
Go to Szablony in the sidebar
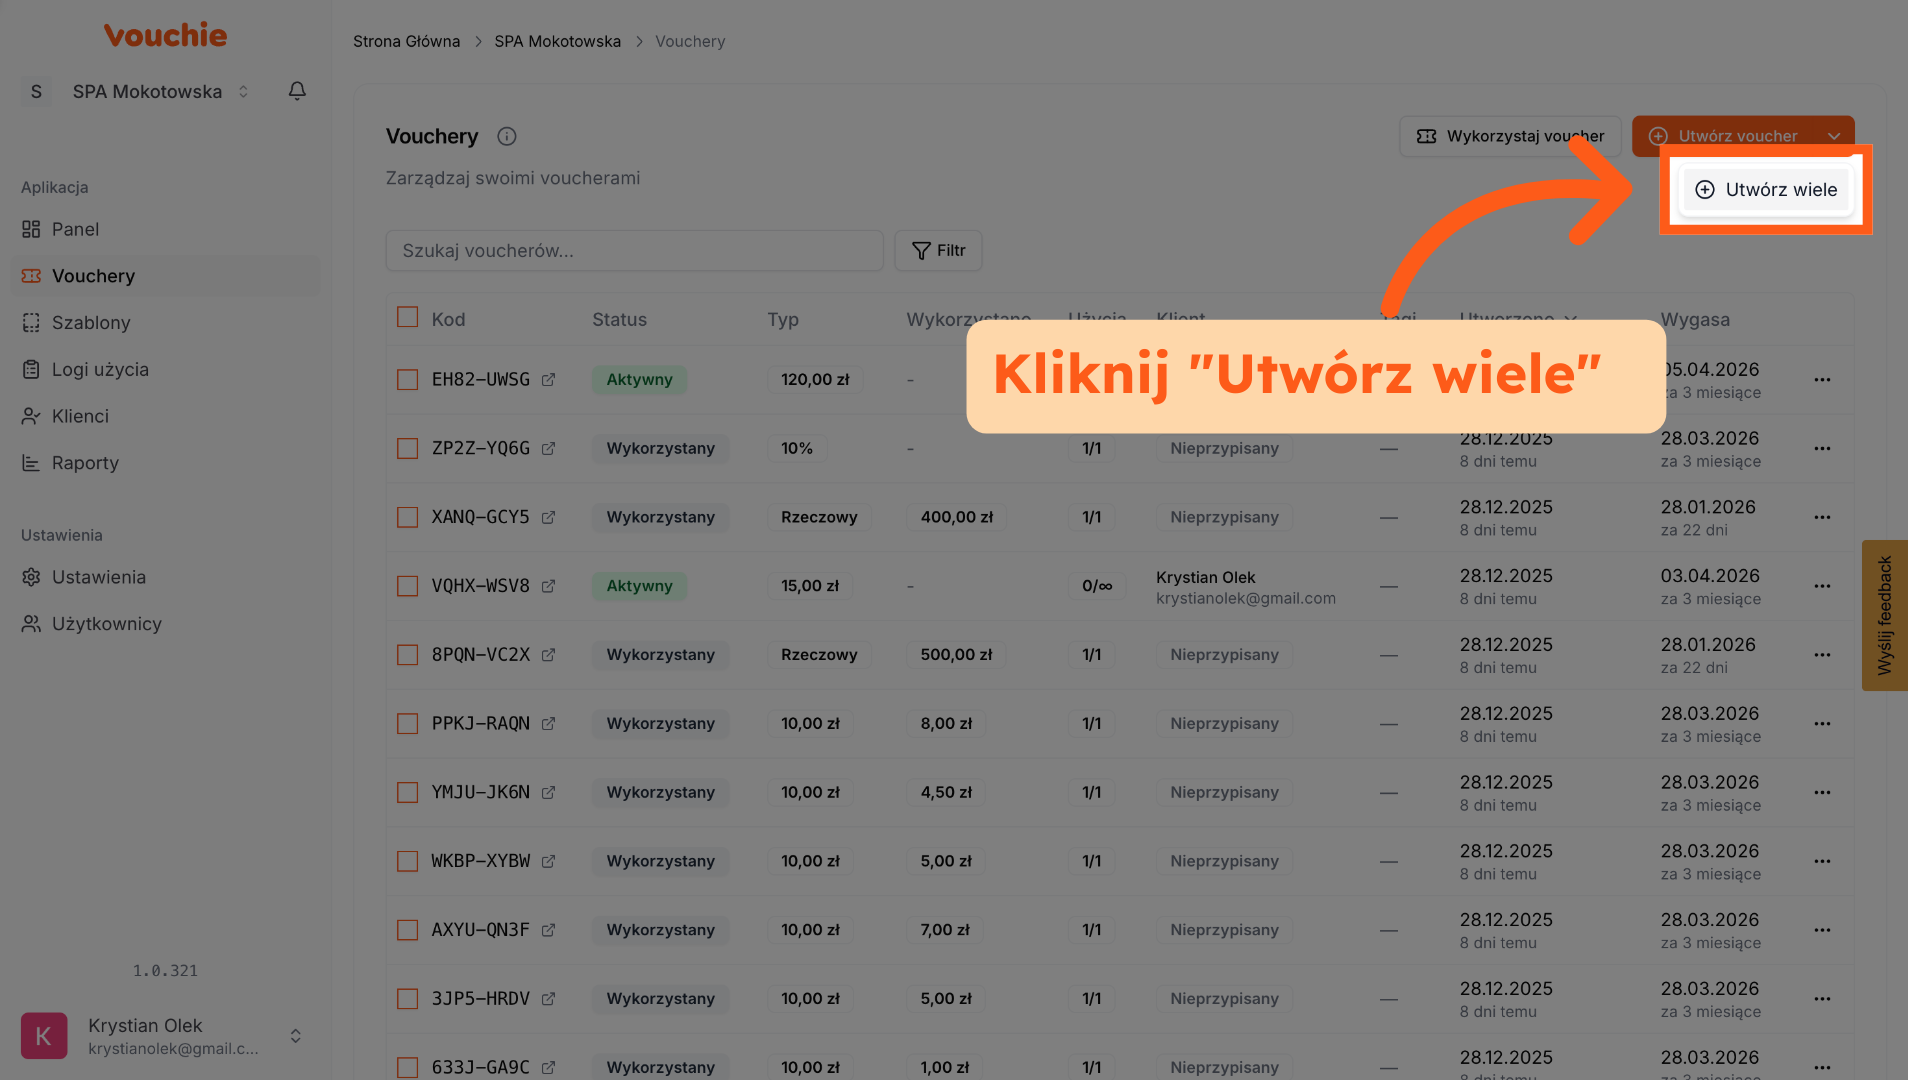click(x=91, y=323)
